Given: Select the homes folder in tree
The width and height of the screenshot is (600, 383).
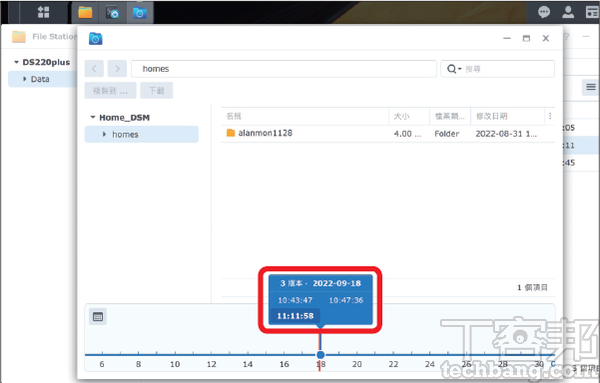Looking at the screenshot, I should coord(142,134).
